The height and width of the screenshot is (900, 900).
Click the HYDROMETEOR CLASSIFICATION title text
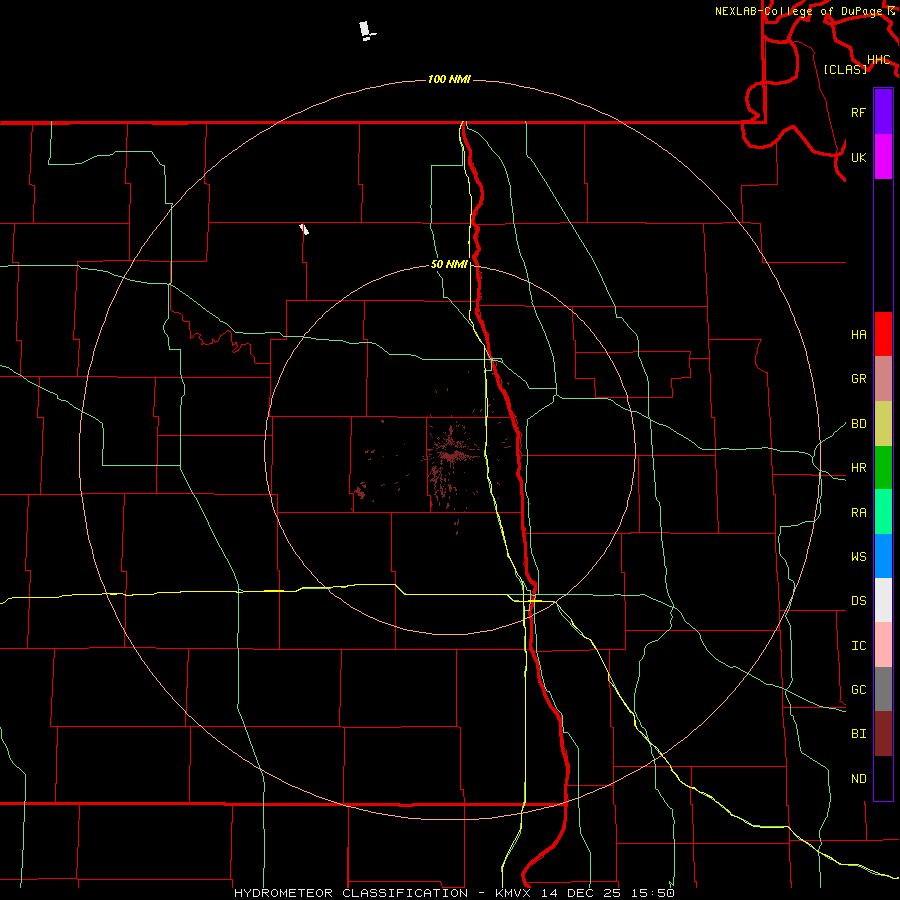point(351,893)
